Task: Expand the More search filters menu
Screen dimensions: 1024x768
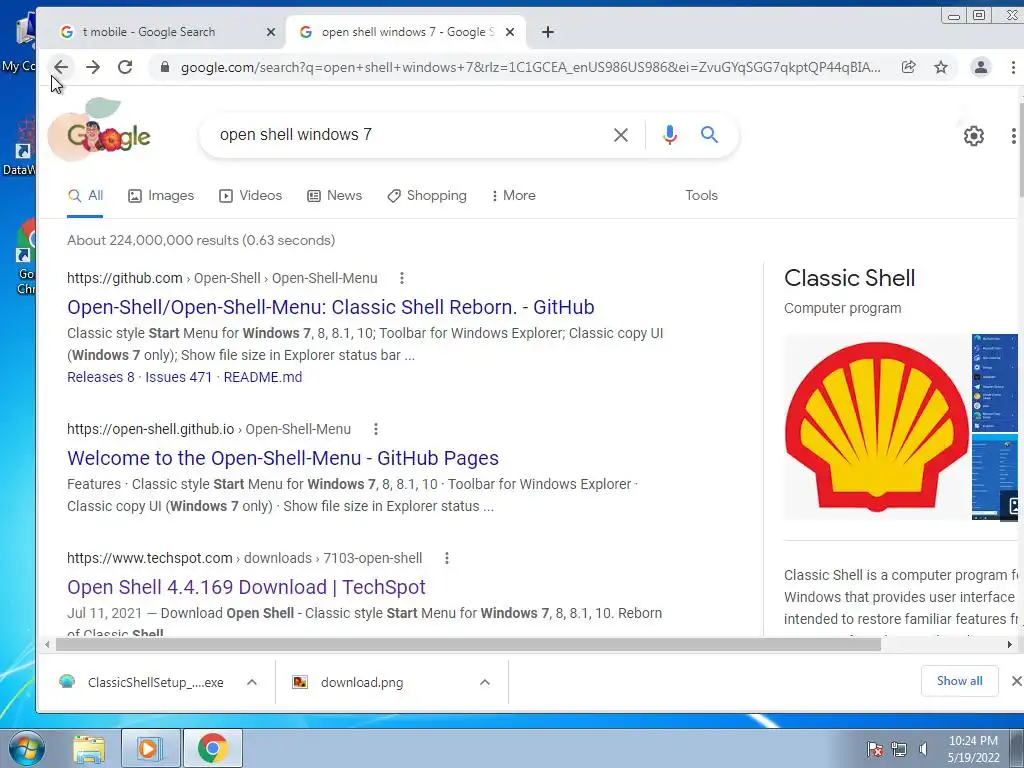Action: click(513, 195)
